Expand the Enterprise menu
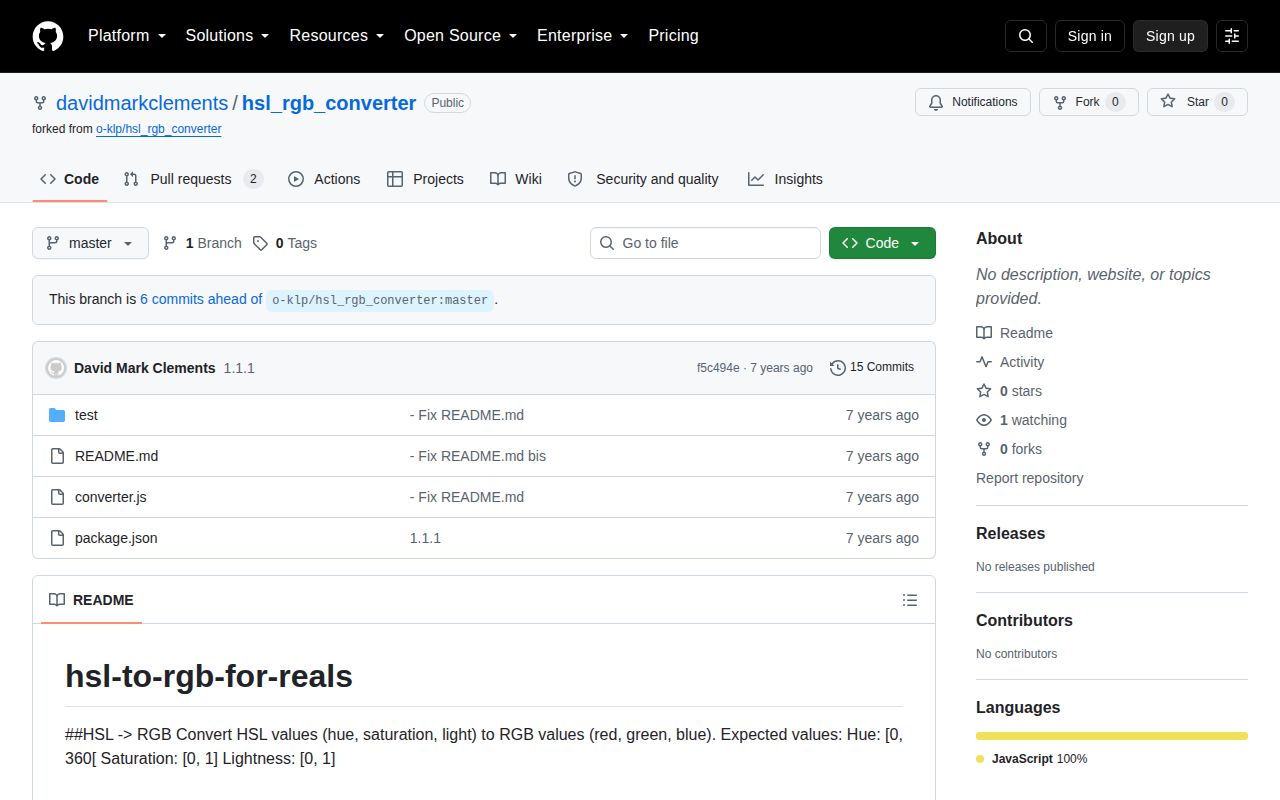Screen dimensions: 1280x800 tap(582, 36)
